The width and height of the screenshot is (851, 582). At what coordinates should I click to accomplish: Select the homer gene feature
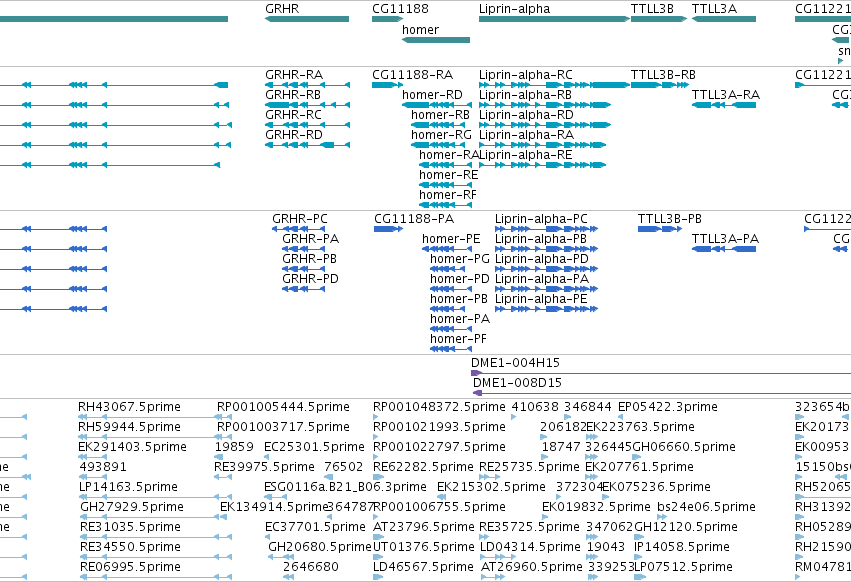tap(436, 40)
